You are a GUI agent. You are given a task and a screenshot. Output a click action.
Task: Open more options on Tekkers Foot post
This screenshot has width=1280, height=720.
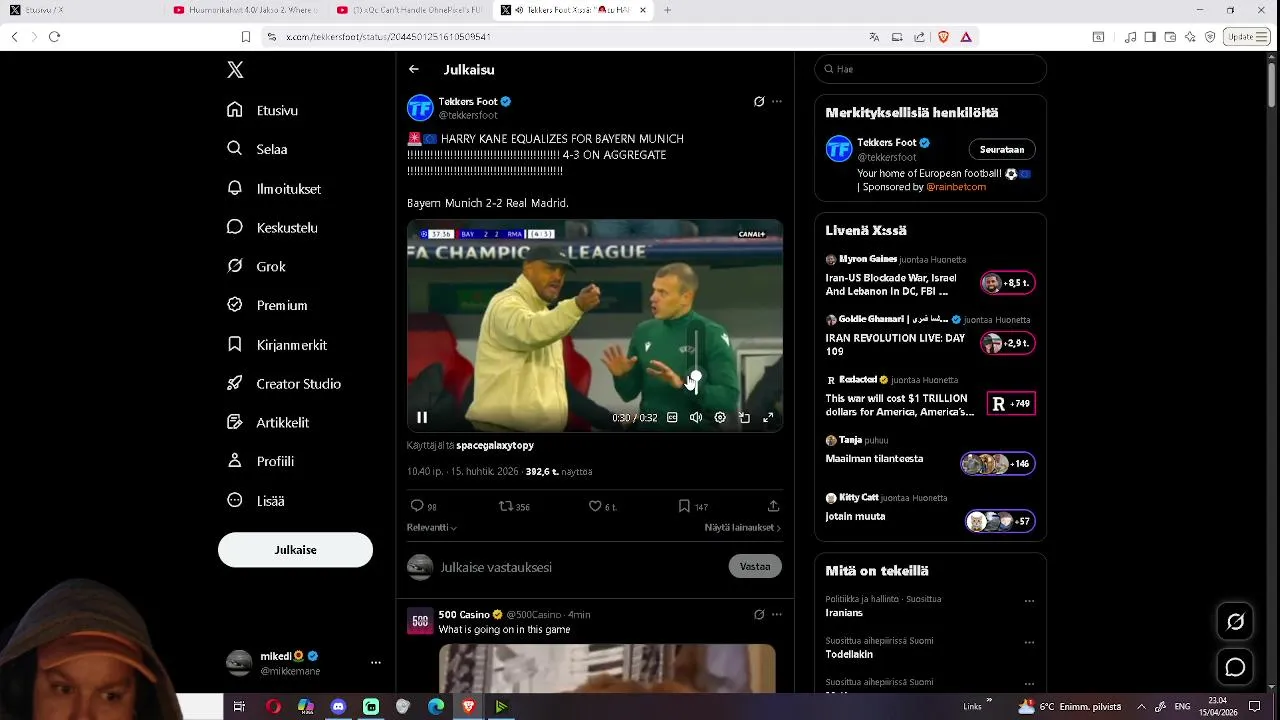[x=777, y=102]
